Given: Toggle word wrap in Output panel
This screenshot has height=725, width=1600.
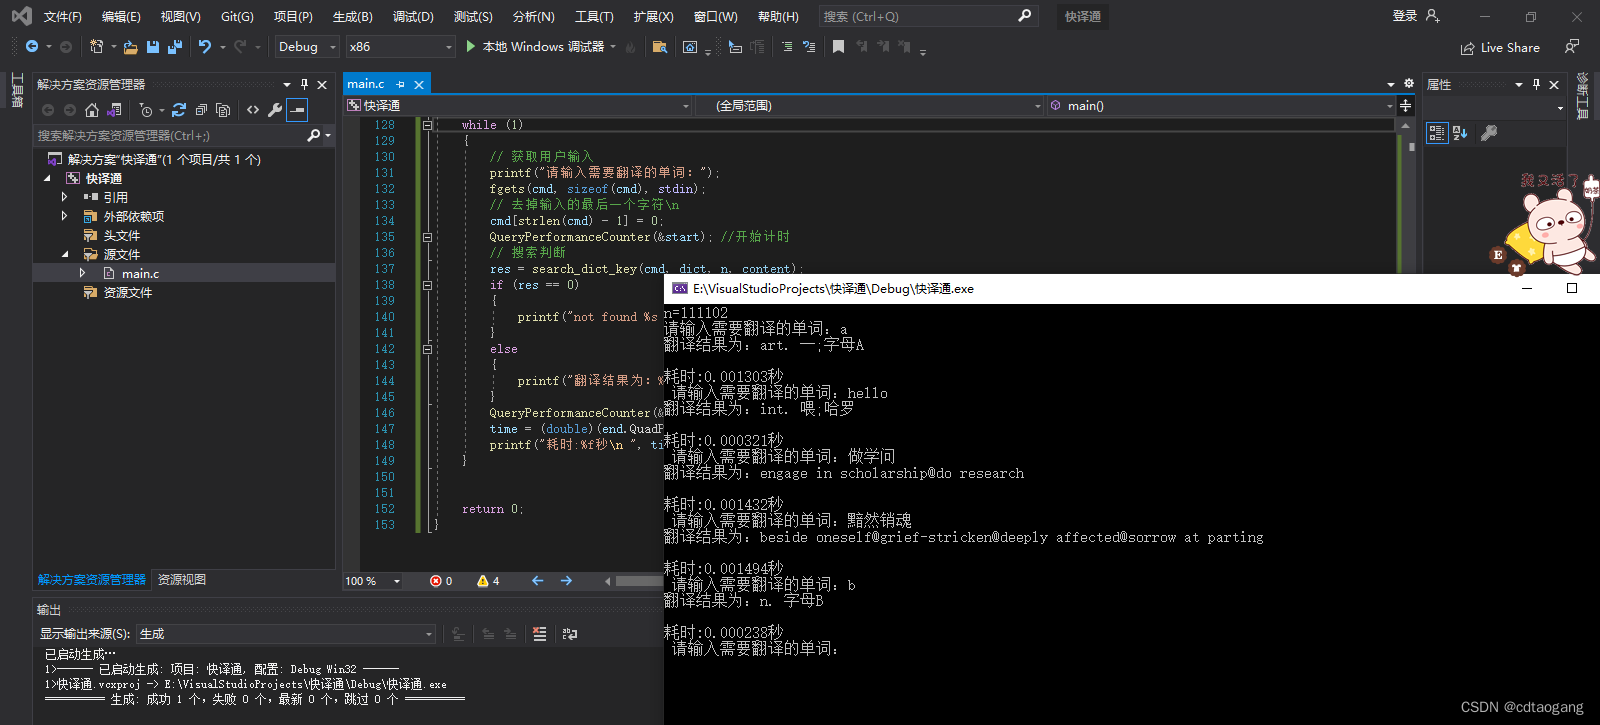Looking at the screenshot, I should click(x=570, y=634).
